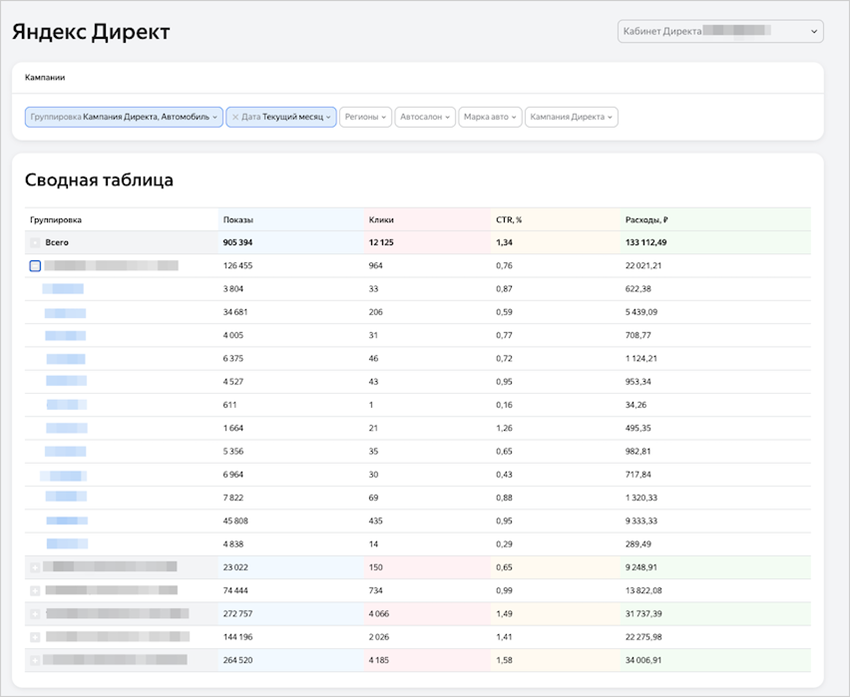Open the Кампания Директа filter dropdown
This screenshot has height=697, width=850.
tap(571, 117)
